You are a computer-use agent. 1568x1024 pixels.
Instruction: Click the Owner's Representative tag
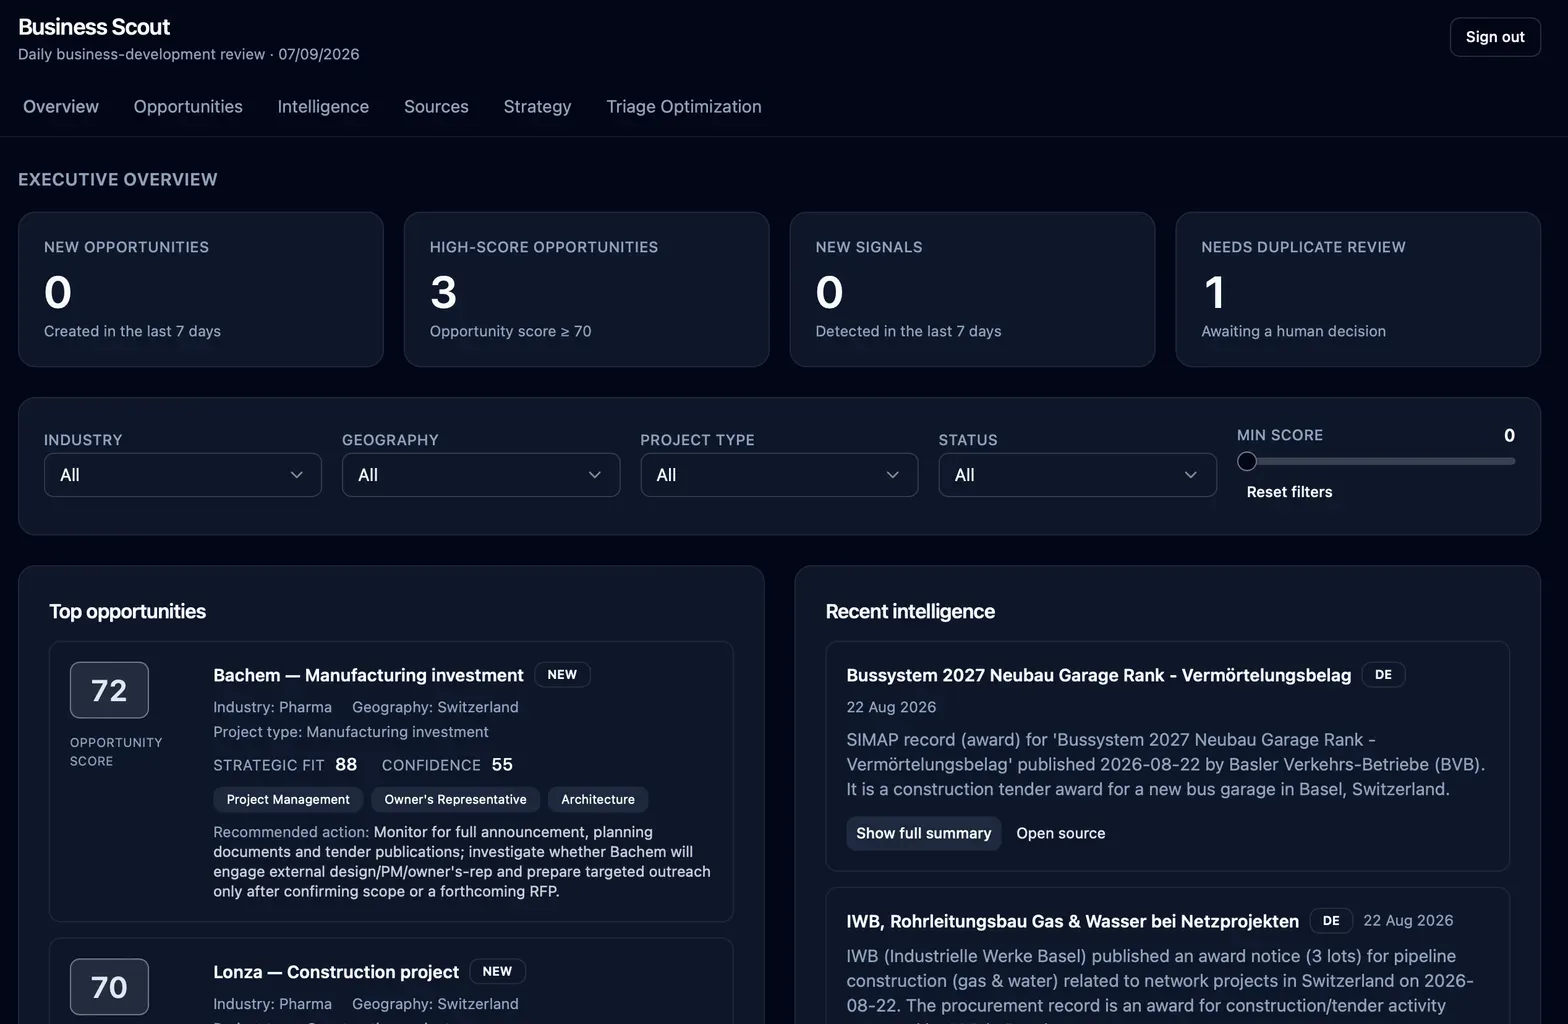(455, 799)
